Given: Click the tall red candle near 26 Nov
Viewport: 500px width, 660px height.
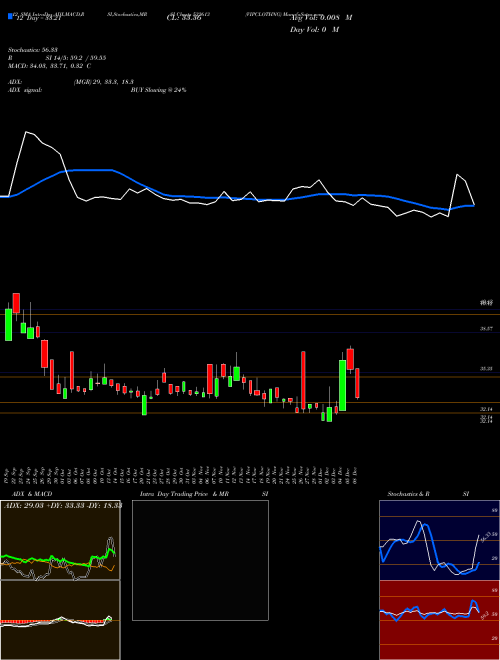Looking at the screenshot, I should coord(303,380).
